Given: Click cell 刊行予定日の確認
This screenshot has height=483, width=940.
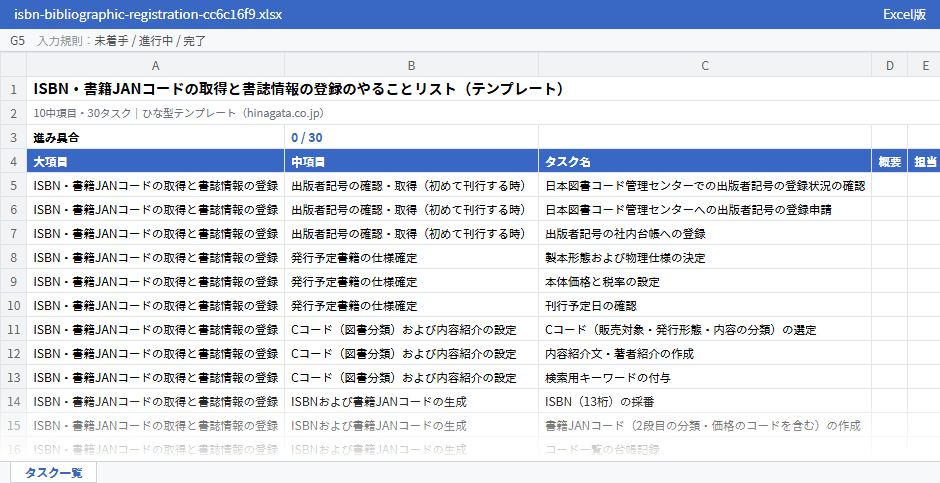Looking at the screenshot, I should tap(705, 305).
